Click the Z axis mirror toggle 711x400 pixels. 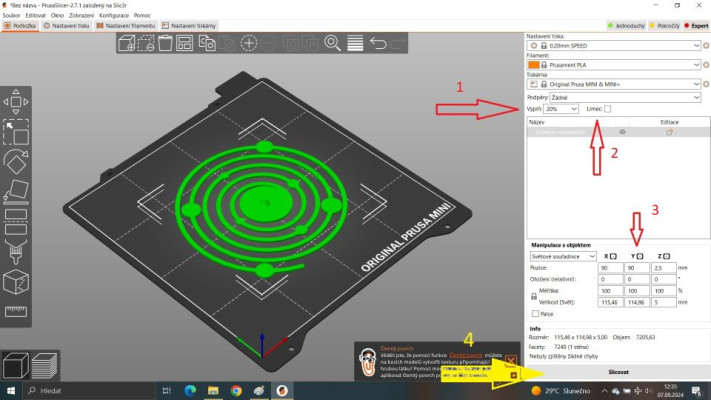[x=667, y=256]
